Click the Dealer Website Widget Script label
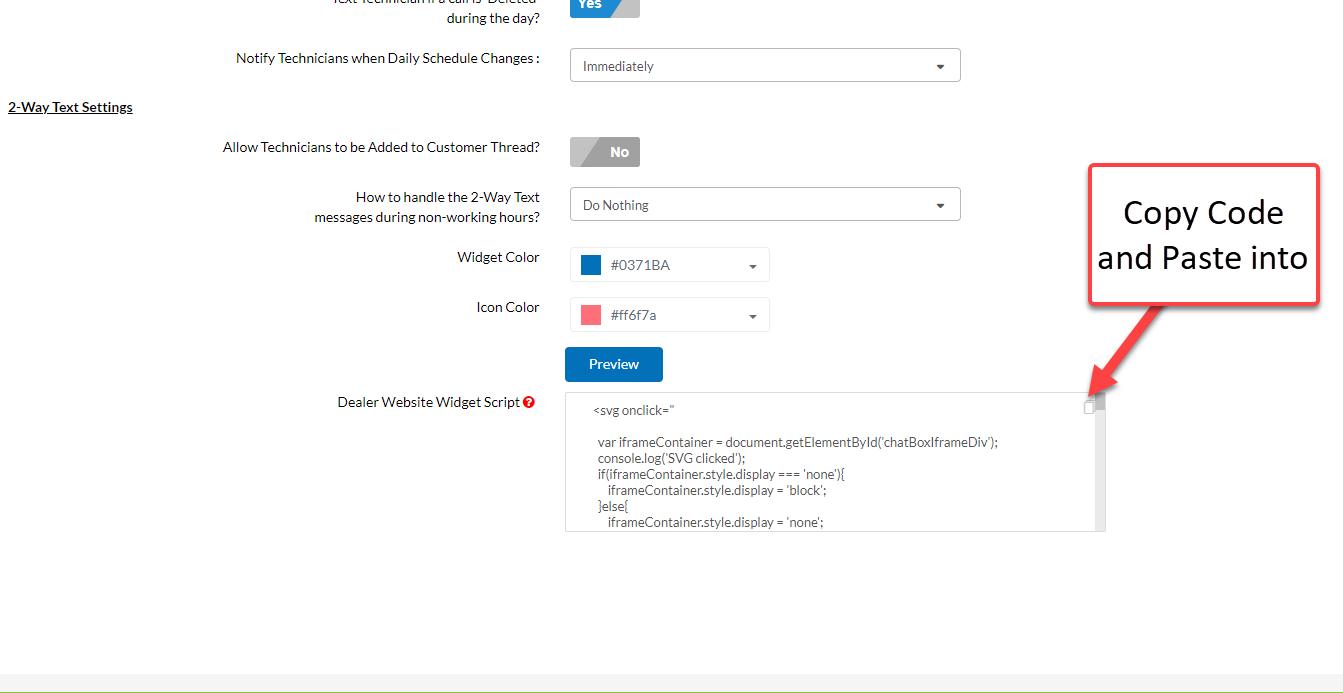 coord(428,402)
